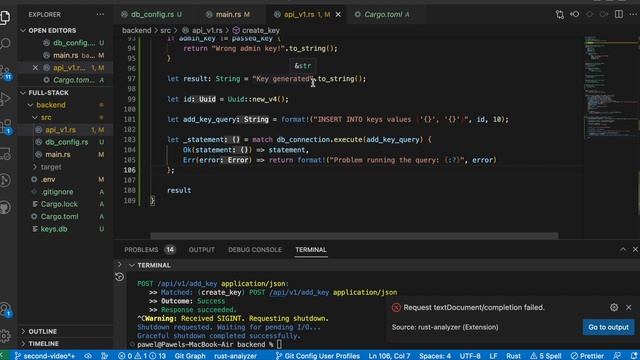Click the split editor icon
640x360 pixels.
pos(619,14)
